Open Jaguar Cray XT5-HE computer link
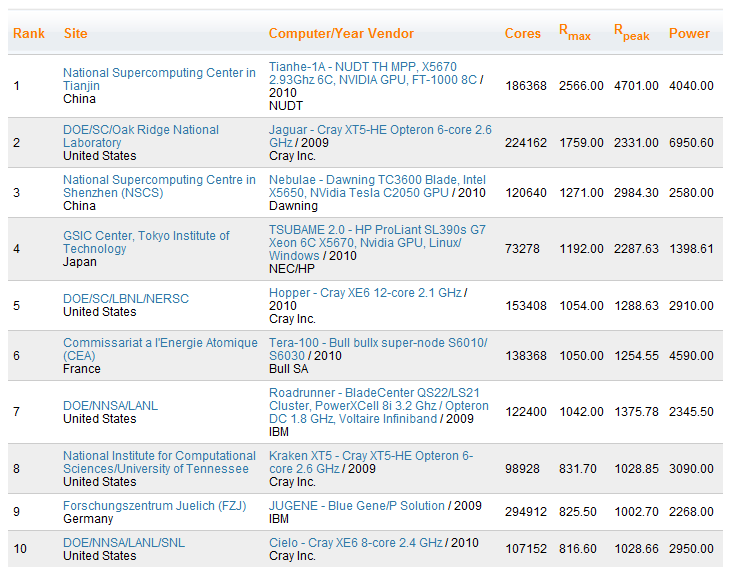This screenshot has height=567, width=732. click(380, 136)
